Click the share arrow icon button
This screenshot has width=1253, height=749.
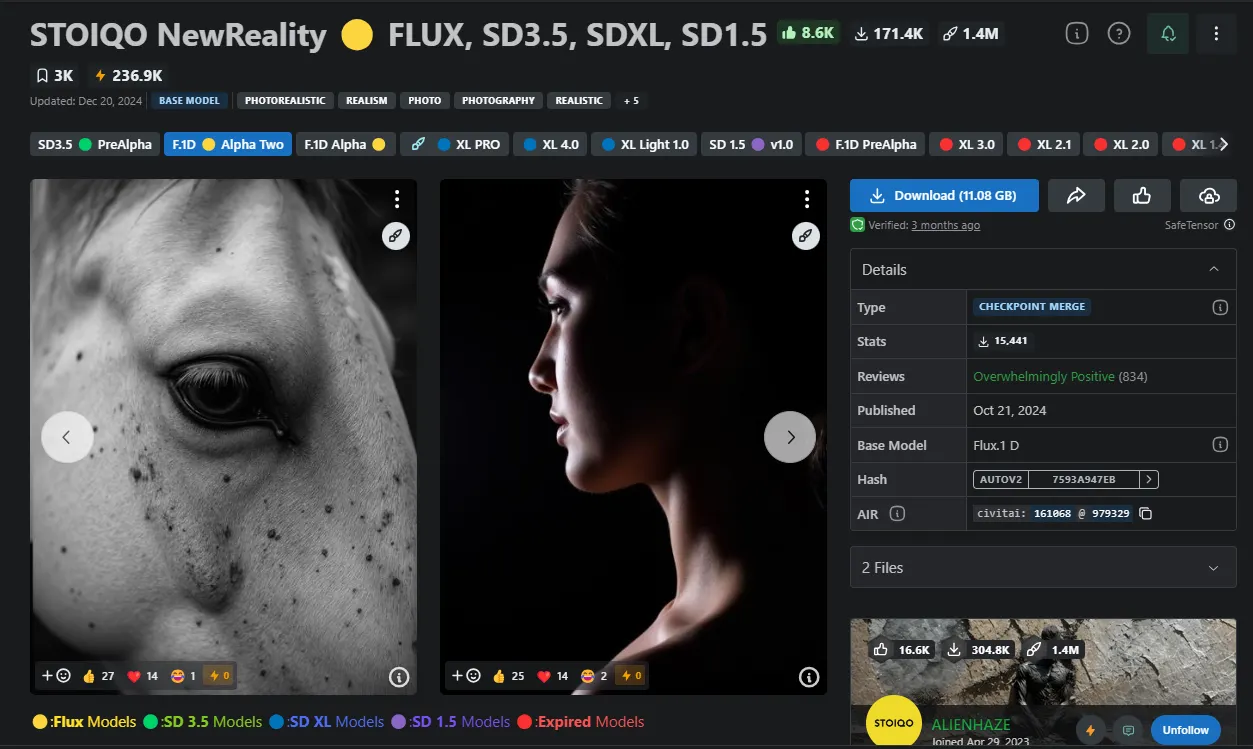[x=1076, y=196]
